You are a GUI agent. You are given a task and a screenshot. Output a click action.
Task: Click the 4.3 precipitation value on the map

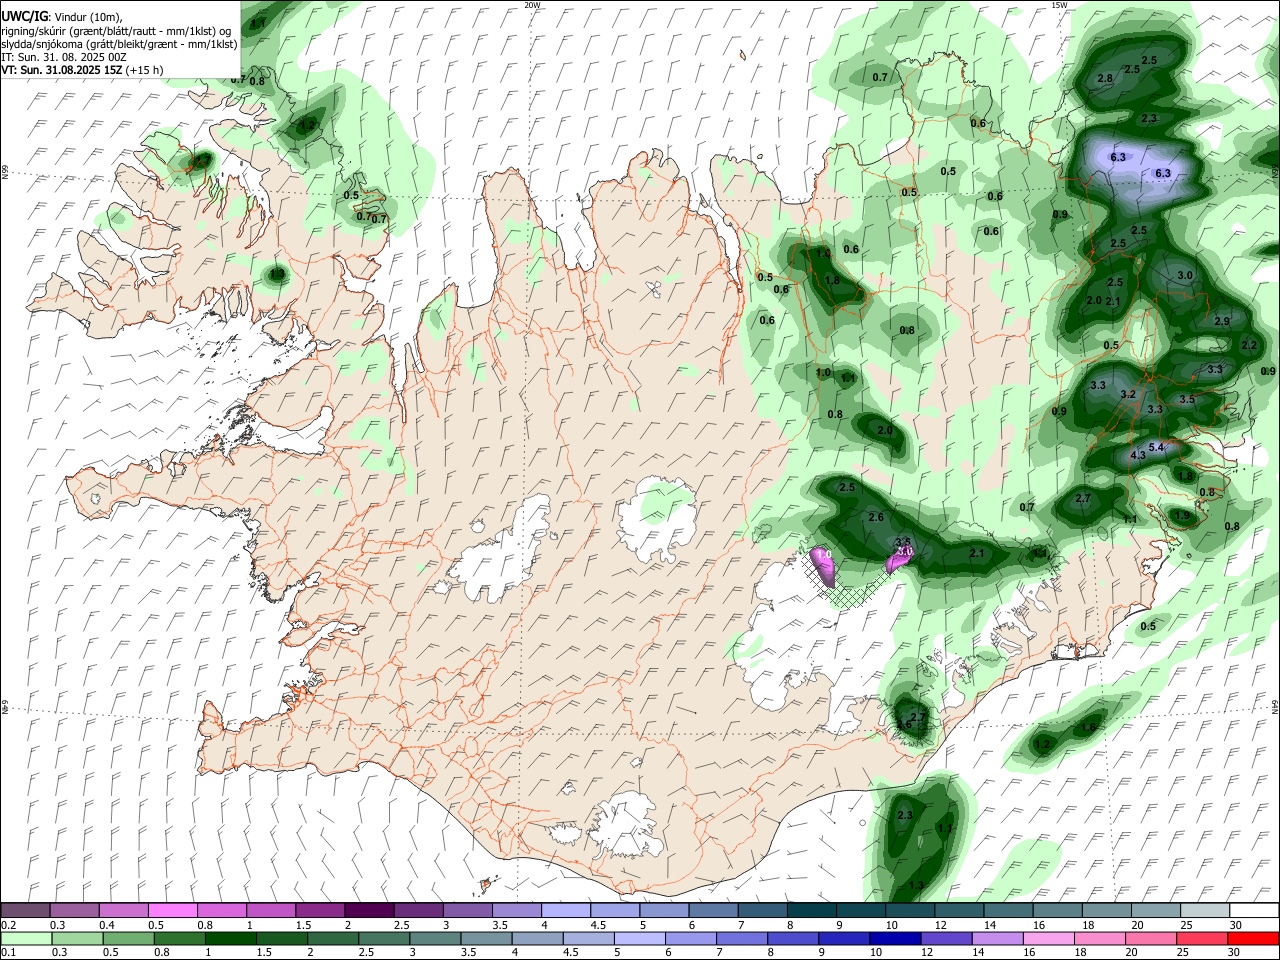[x=1138, y=455]
